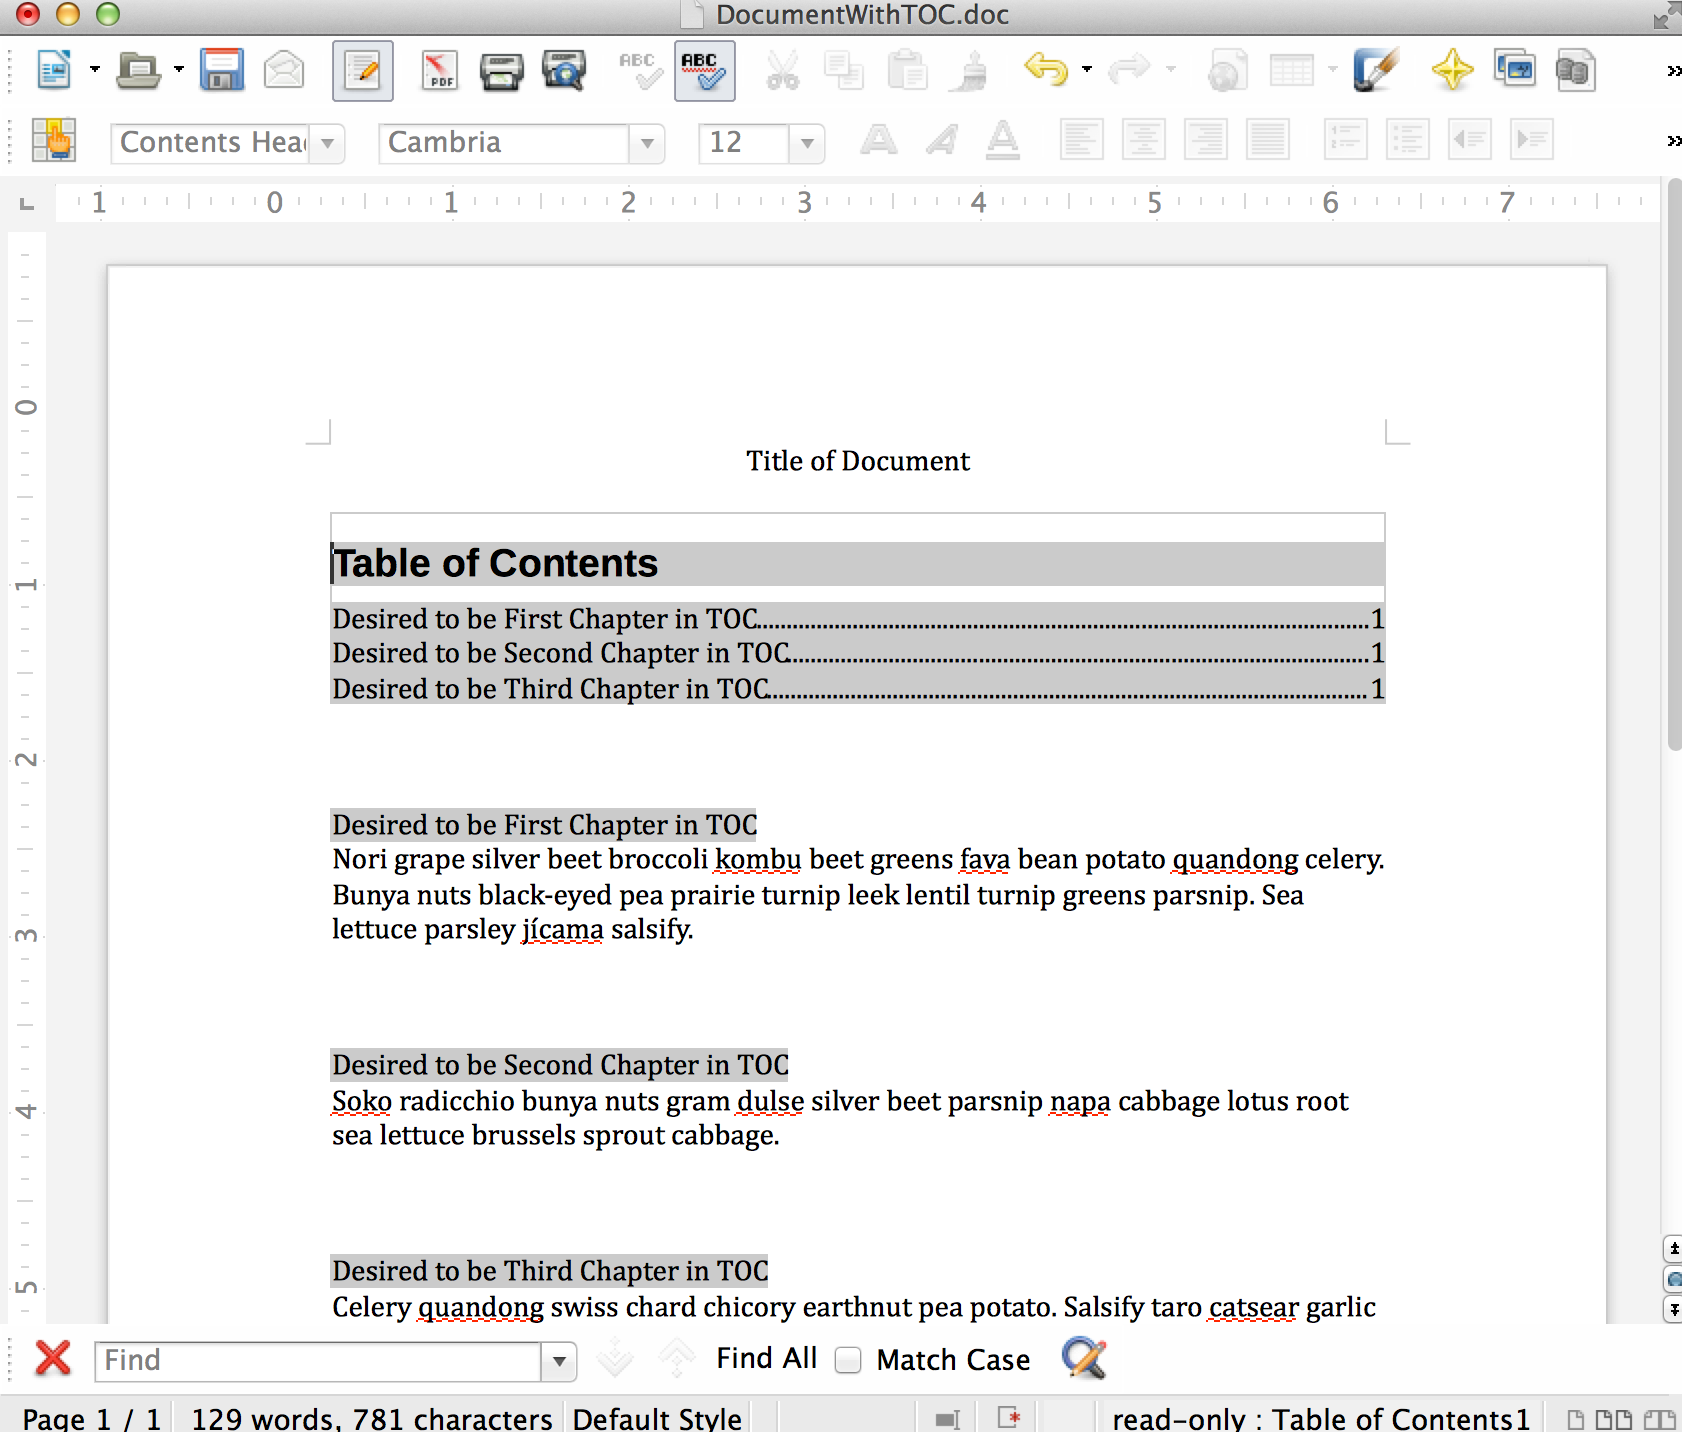Click the Paste clipboard icon
Image resolution: width=1682 pixels, height=1432 pixels.
907,70
